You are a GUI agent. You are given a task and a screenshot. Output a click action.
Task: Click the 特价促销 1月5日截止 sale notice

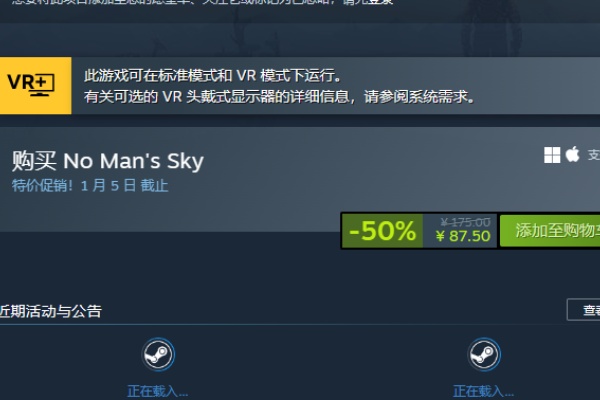coord(90,186)
